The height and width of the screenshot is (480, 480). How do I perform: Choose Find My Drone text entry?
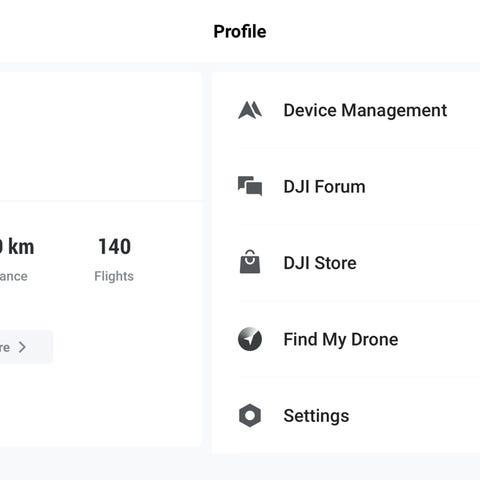(x=341, y=339)
